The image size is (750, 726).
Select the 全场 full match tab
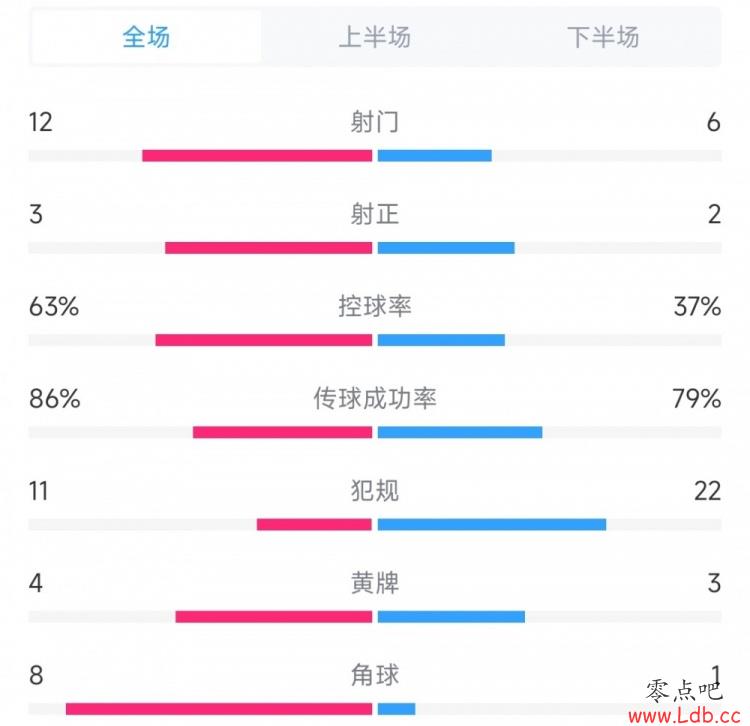pos(146,37)
